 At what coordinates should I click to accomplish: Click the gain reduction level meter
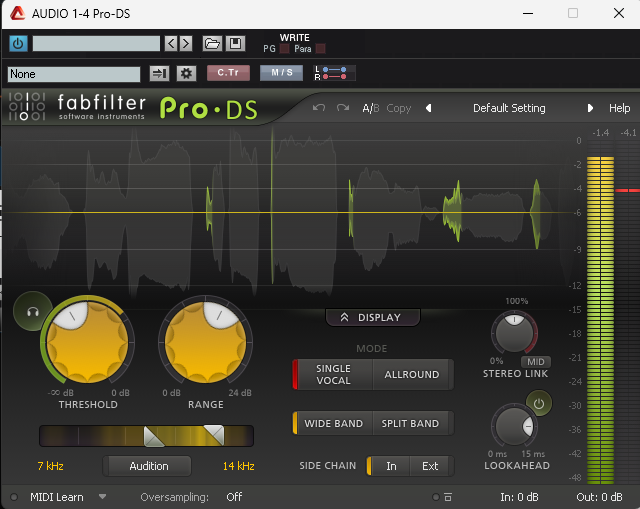pyautogui.click(x=627, y=312)
